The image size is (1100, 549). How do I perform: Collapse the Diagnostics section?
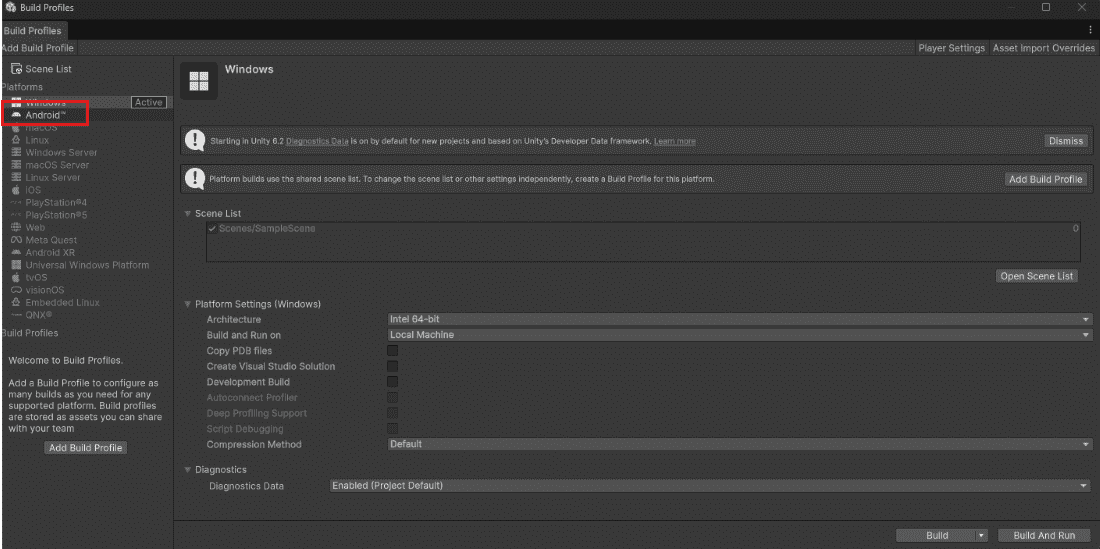coord(187,470)
